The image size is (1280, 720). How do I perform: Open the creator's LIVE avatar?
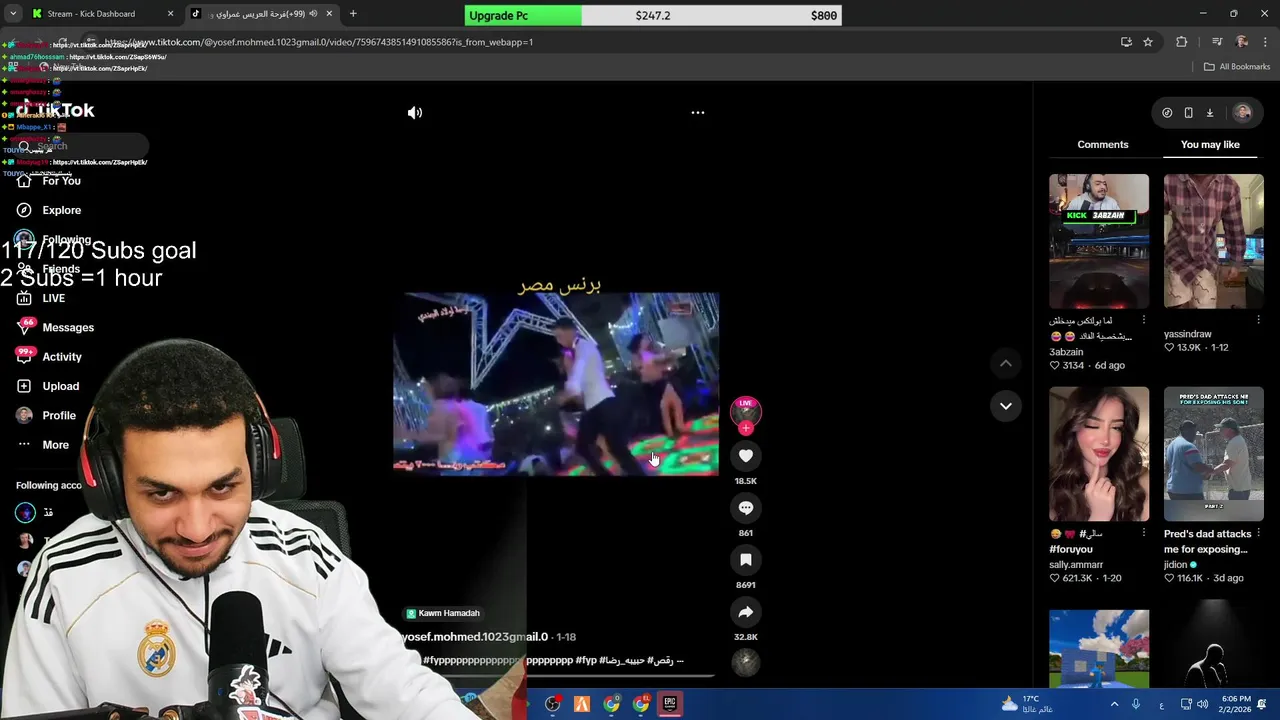coord(746,411)
